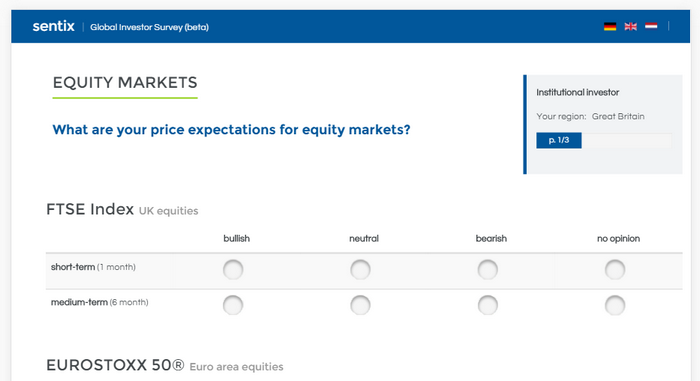Viewport: 700px width, 381px height.
Task: Open the sentix logo home link
Action: tap(54, 26)
